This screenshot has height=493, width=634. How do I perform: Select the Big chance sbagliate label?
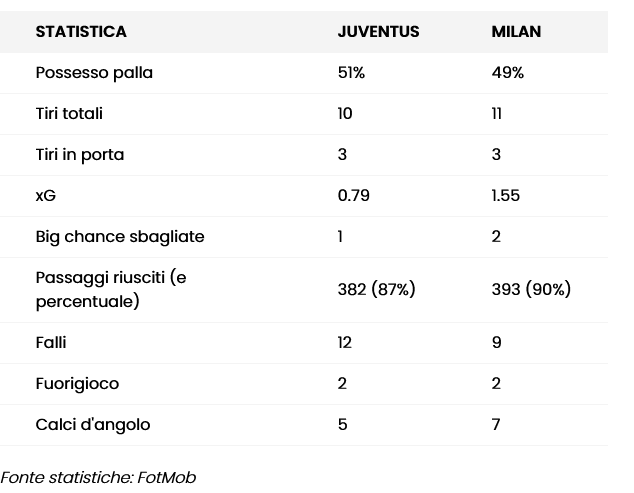tap(120, 237)
